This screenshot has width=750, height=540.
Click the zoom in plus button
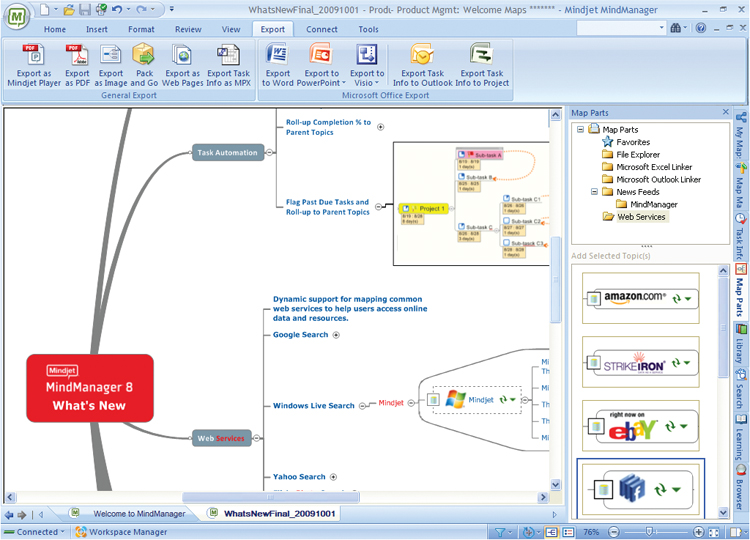point(698,532)
